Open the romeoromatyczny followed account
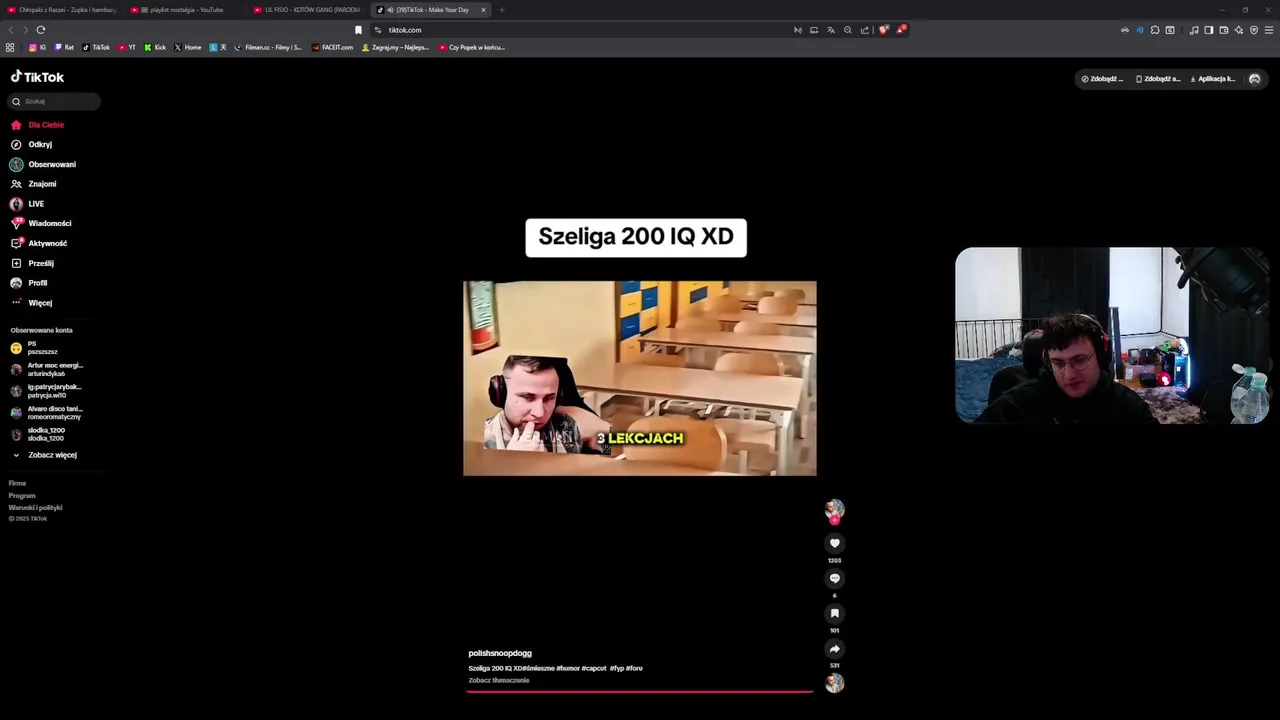 pyautogui.click(x=46, y=412)
